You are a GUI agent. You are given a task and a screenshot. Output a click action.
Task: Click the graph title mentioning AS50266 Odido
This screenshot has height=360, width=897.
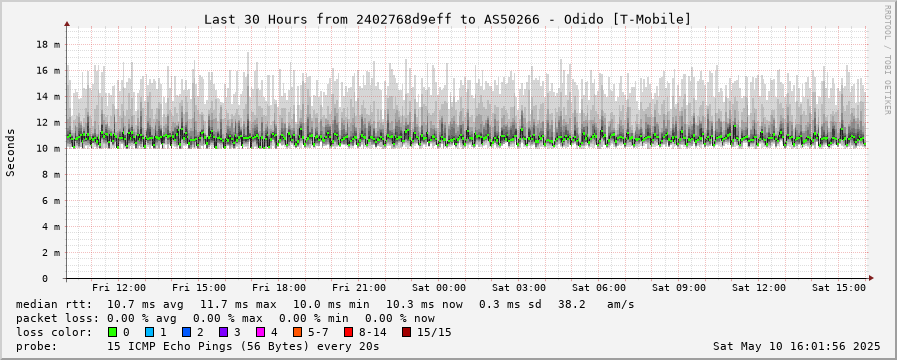[x=447, y=19]
